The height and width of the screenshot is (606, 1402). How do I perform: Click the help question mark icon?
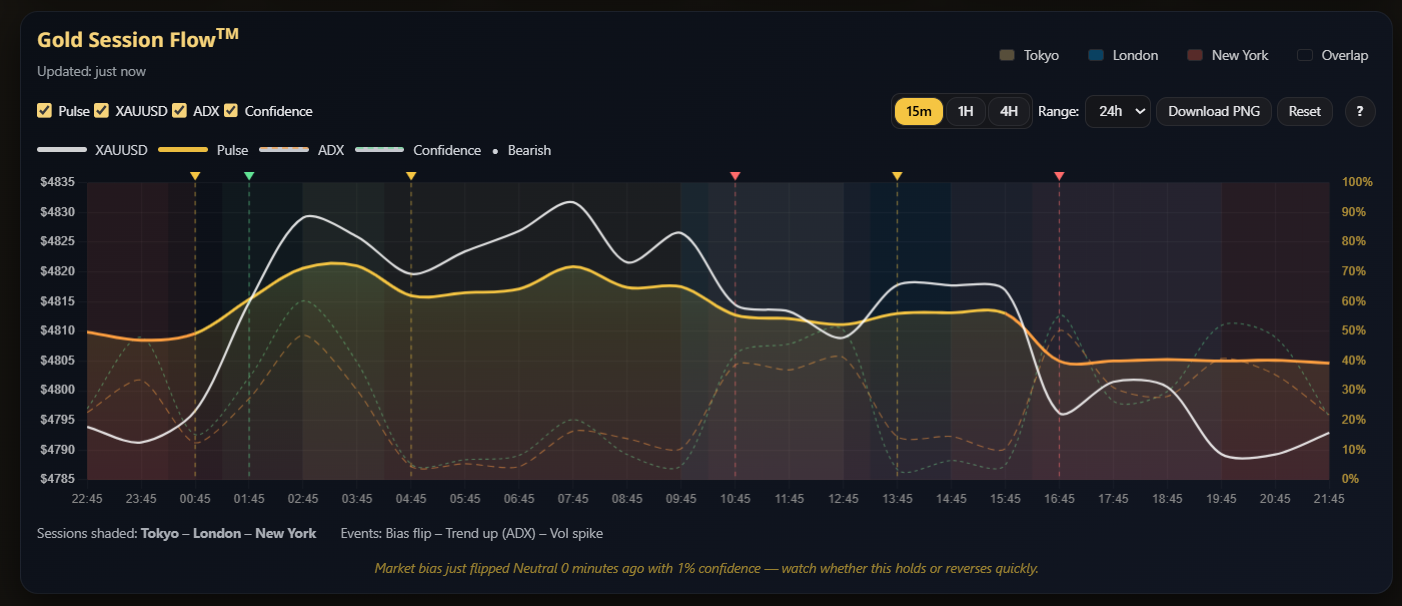(1360, 111)
